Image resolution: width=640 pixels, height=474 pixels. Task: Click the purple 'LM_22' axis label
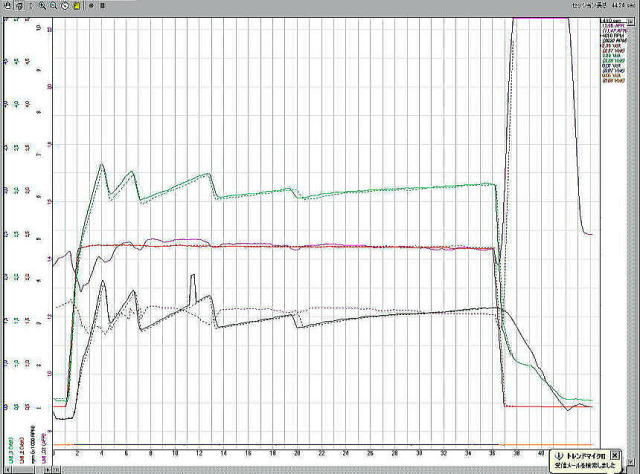44,448
